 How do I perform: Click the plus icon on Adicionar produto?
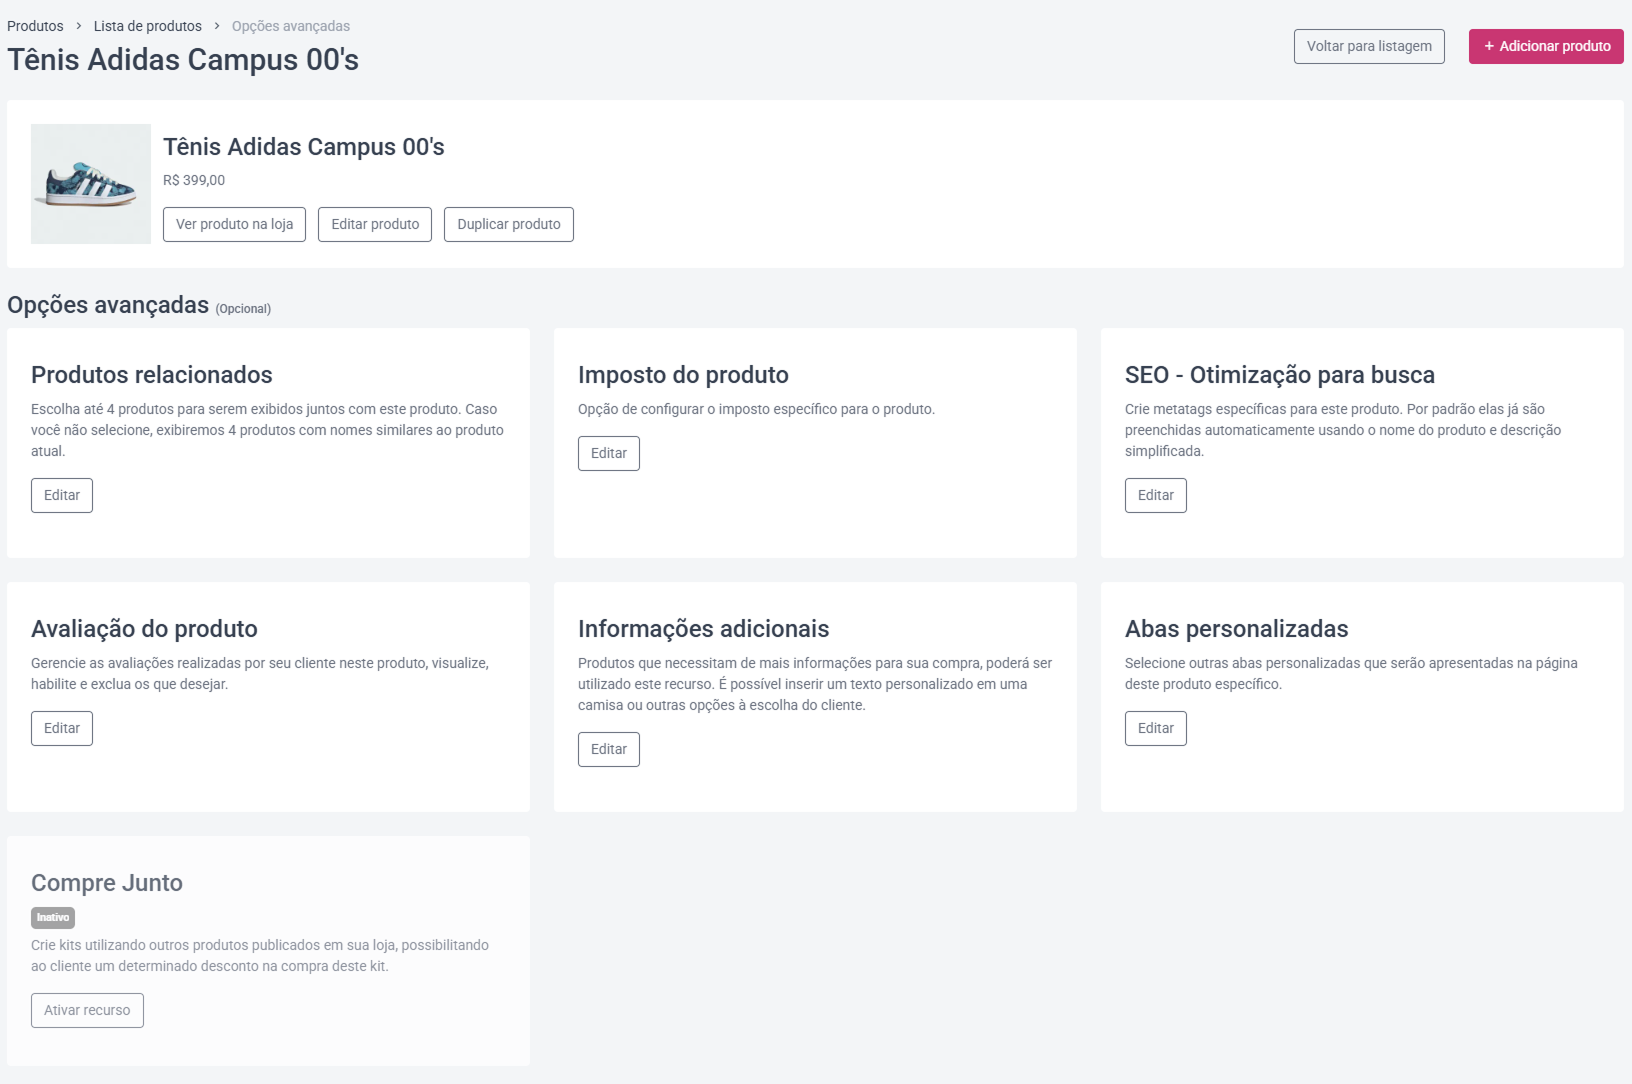tap(1489, 46)
